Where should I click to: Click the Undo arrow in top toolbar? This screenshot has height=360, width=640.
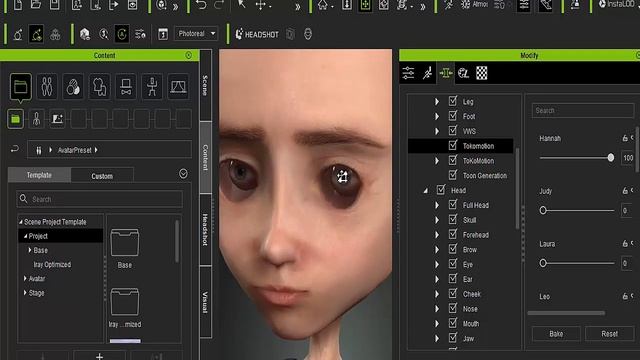pyautogui.click(x=201, y=5)
